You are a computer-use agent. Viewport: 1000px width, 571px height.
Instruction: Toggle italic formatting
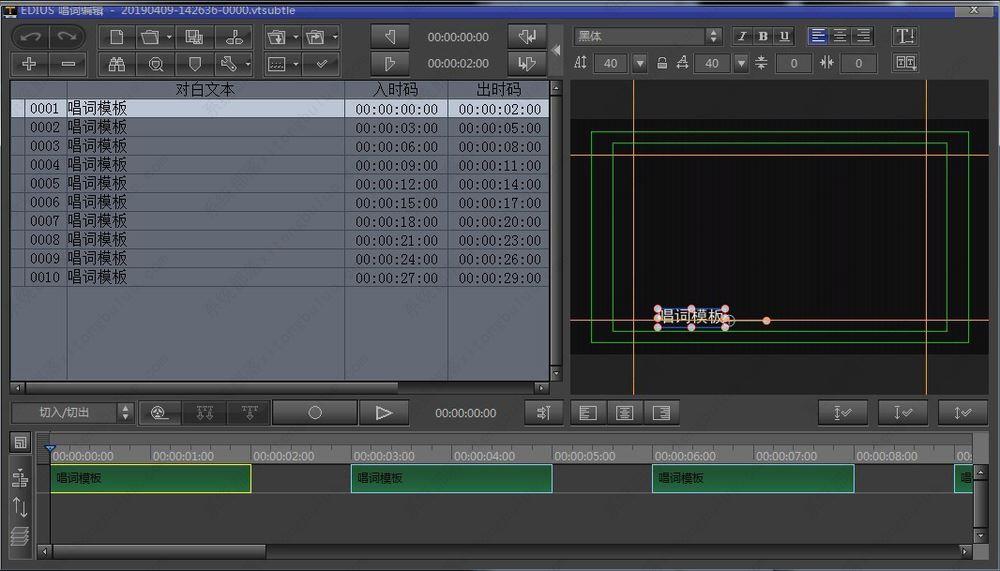pyautogui.click(x=742, y=36)
